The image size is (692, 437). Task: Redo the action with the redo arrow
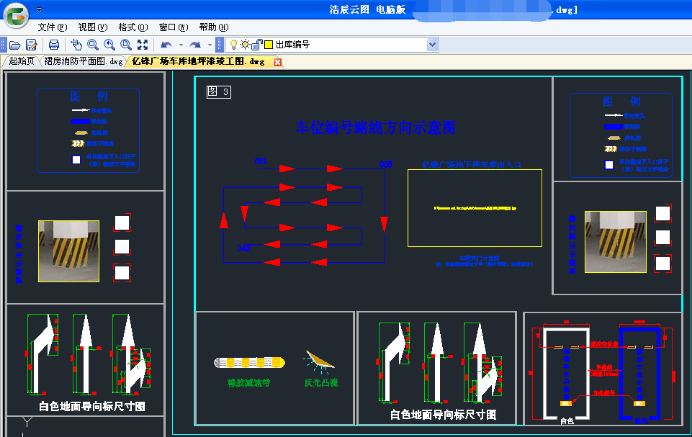pos(195,45)
